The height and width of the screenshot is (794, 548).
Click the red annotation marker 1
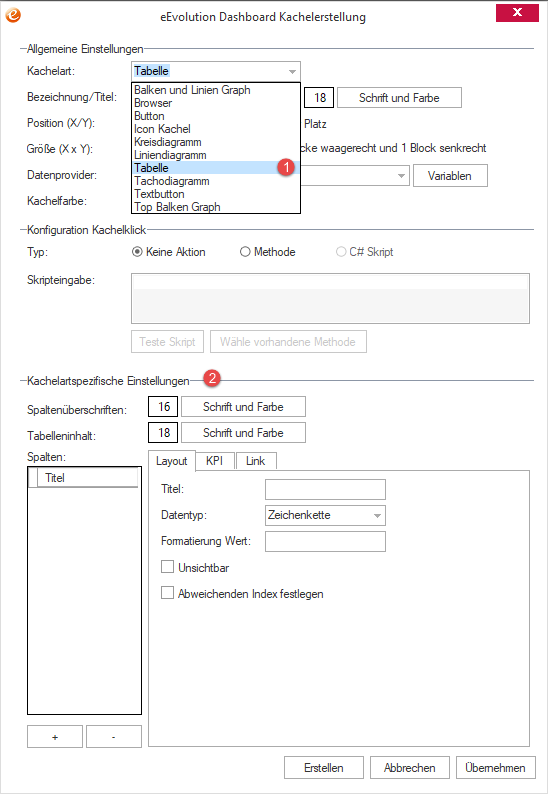286,167
